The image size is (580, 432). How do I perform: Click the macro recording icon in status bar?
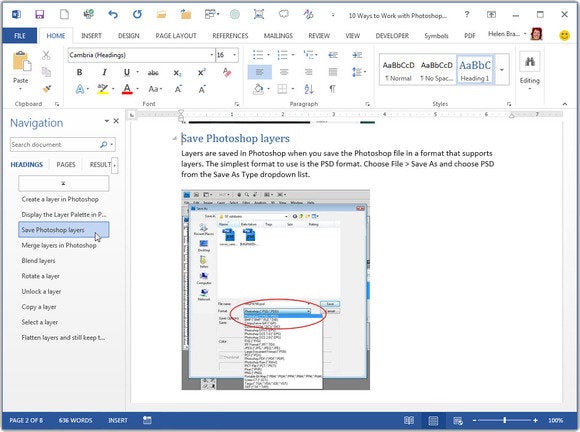(x=147, y=420)
